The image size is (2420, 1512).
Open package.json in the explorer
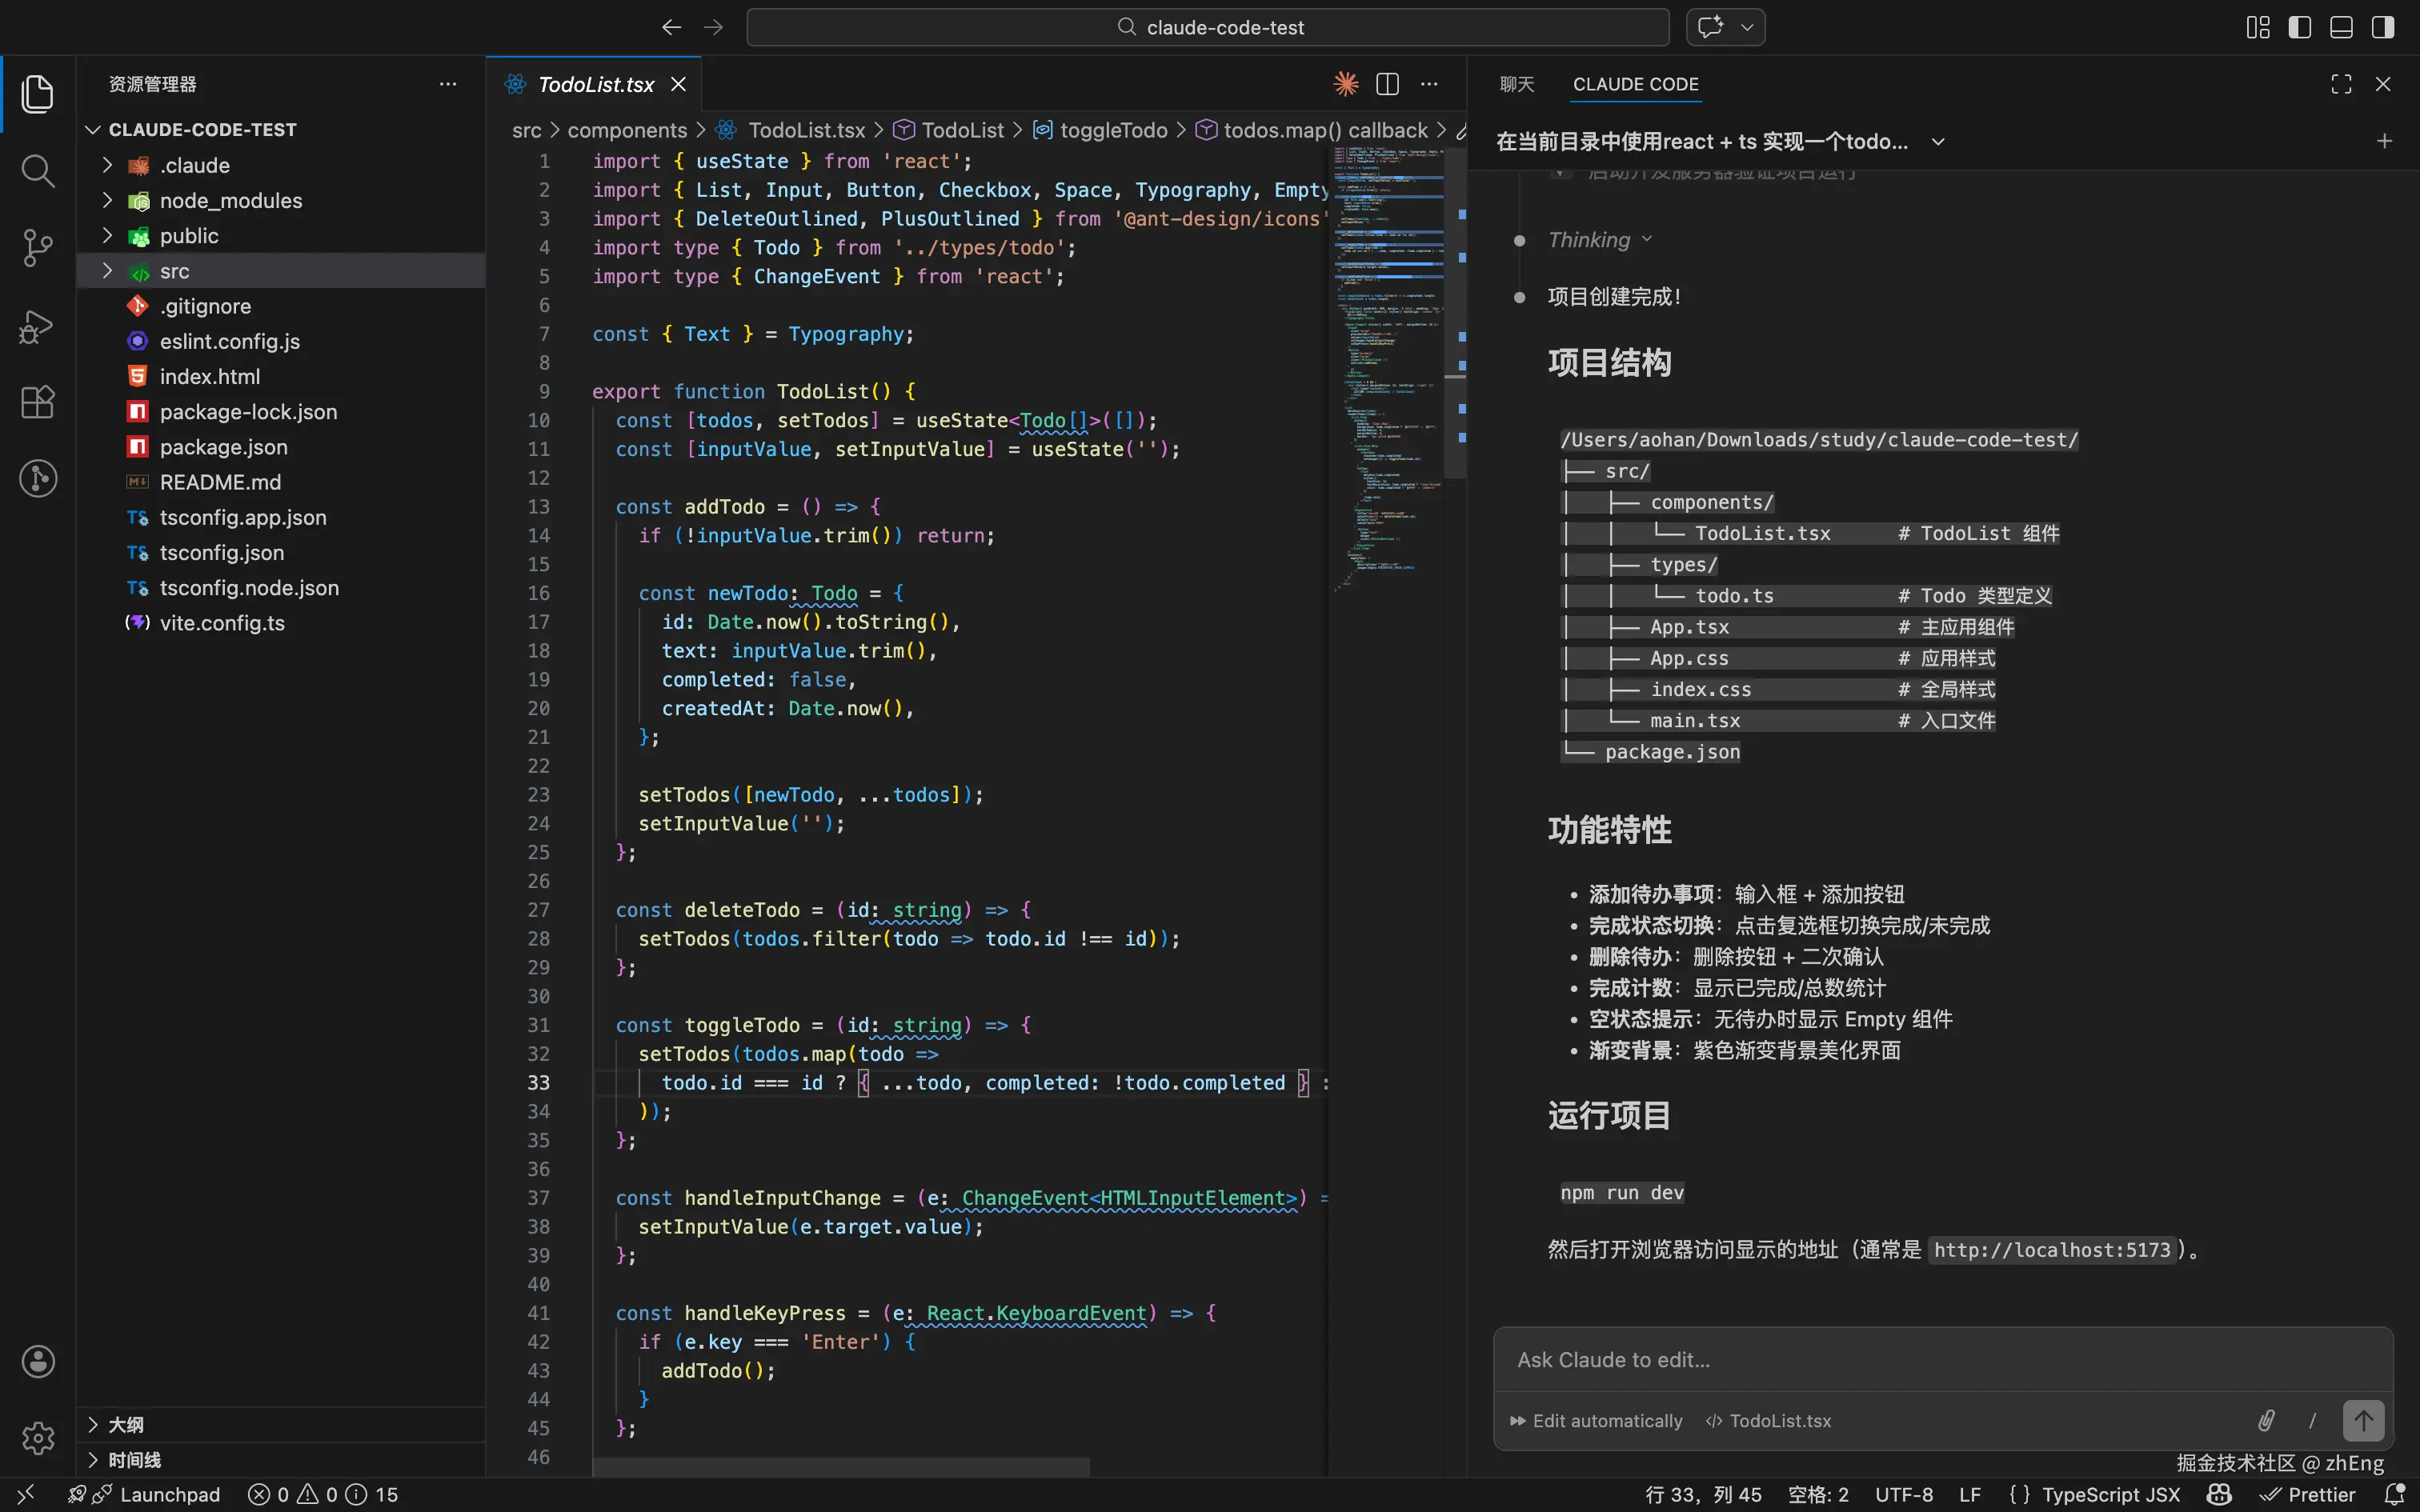pos(224,447)
